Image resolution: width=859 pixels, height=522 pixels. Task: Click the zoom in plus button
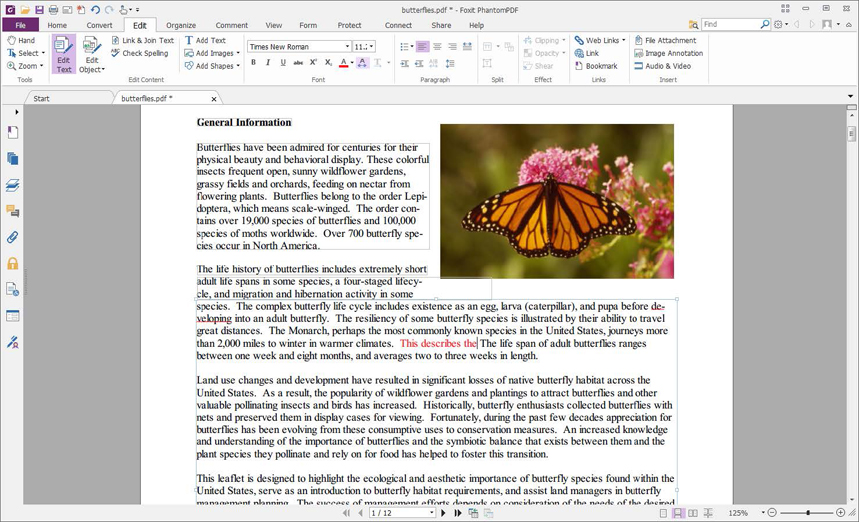tap(840, 513)
